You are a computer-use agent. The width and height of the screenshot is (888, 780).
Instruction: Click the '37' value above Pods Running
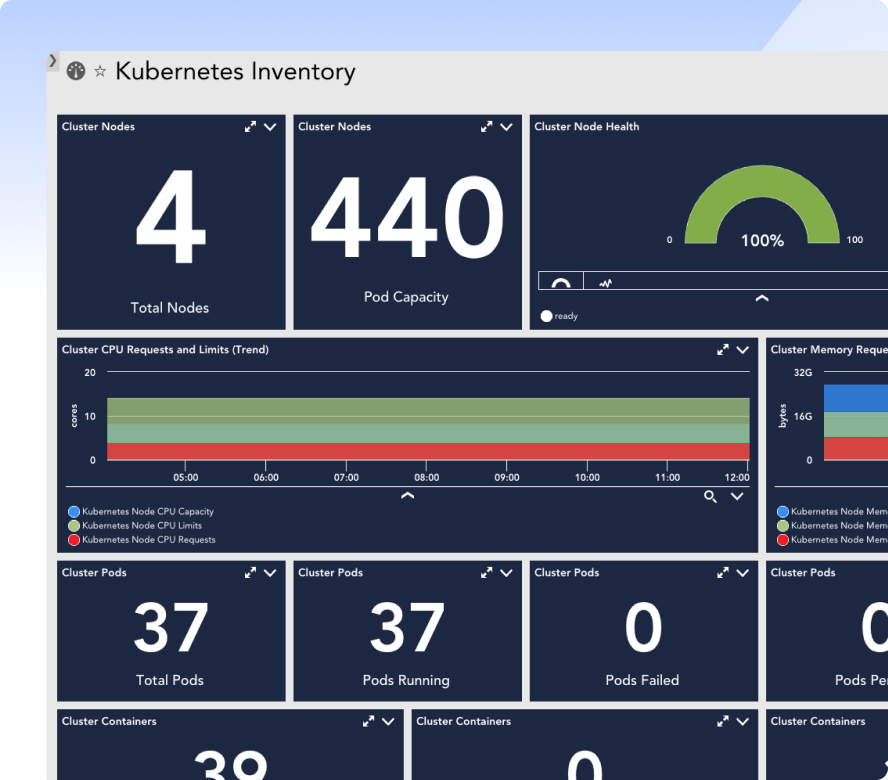click(407, 628)
